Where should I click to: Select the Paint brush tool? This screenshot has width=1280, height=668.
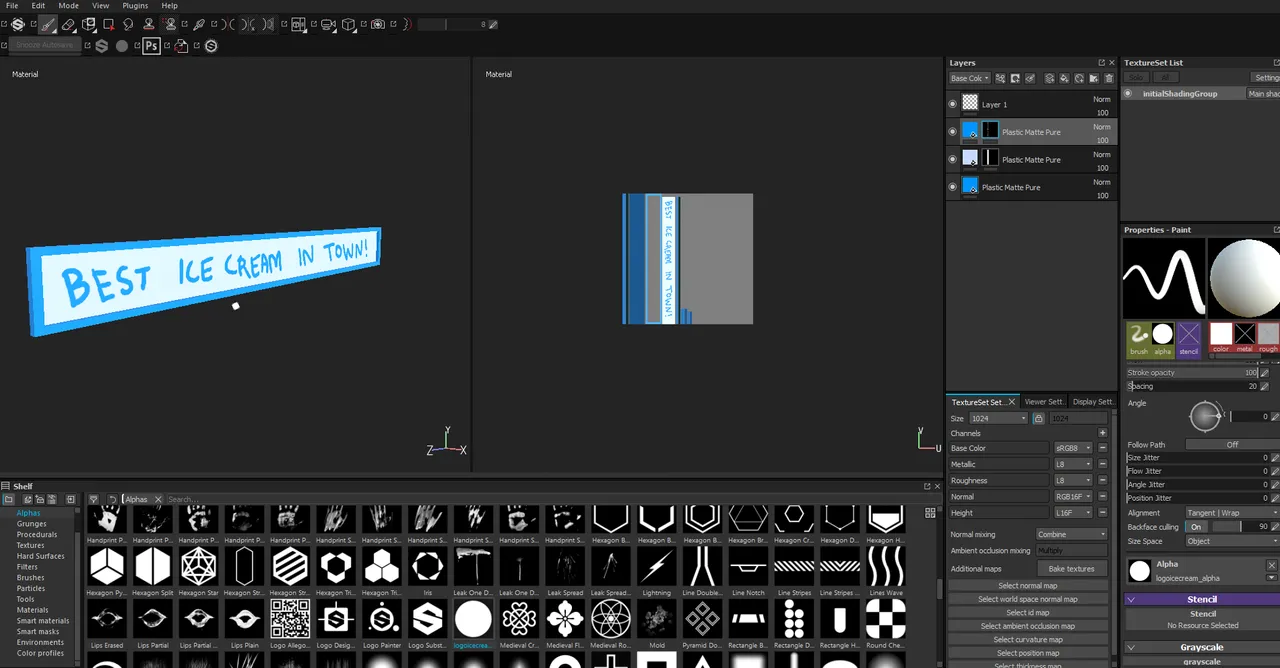(46, 25)
